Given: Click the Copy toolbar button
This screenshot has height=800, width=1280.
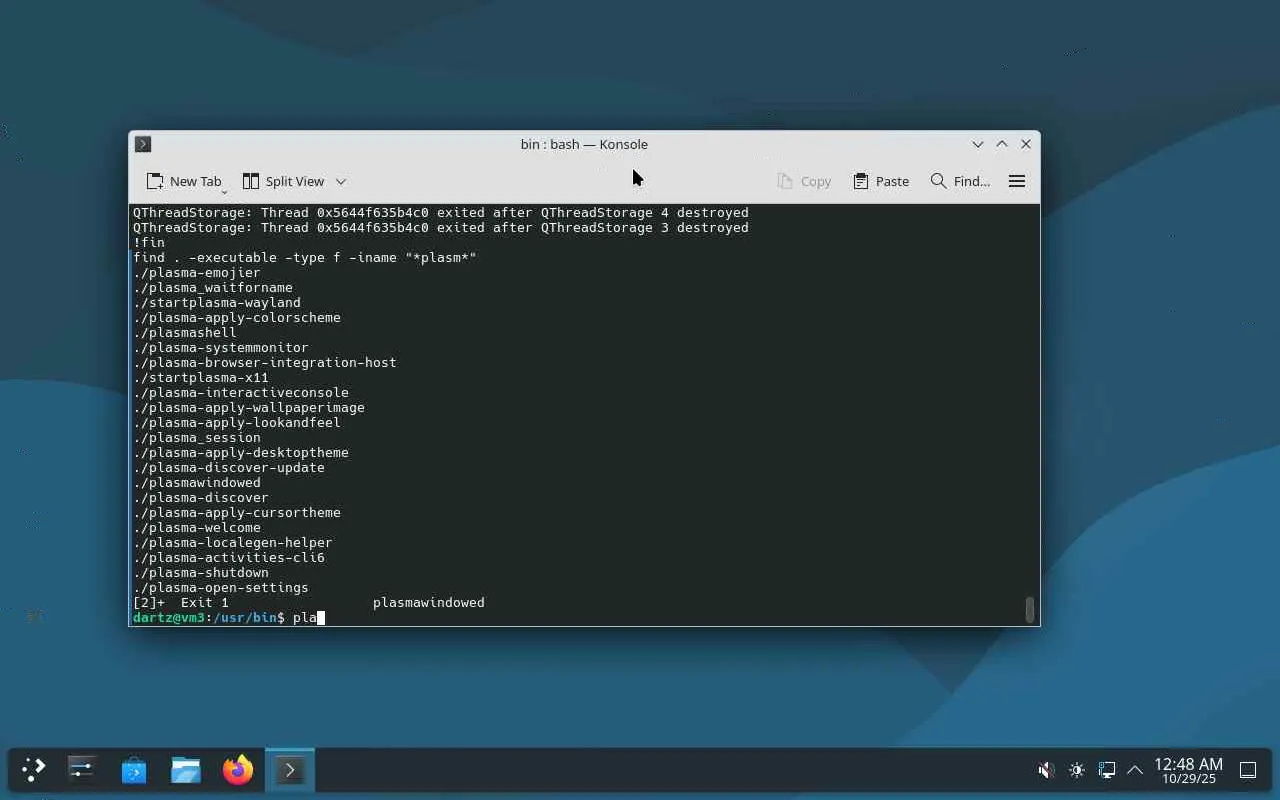Looking at the screenshot, I should click(x=804, y=181).
